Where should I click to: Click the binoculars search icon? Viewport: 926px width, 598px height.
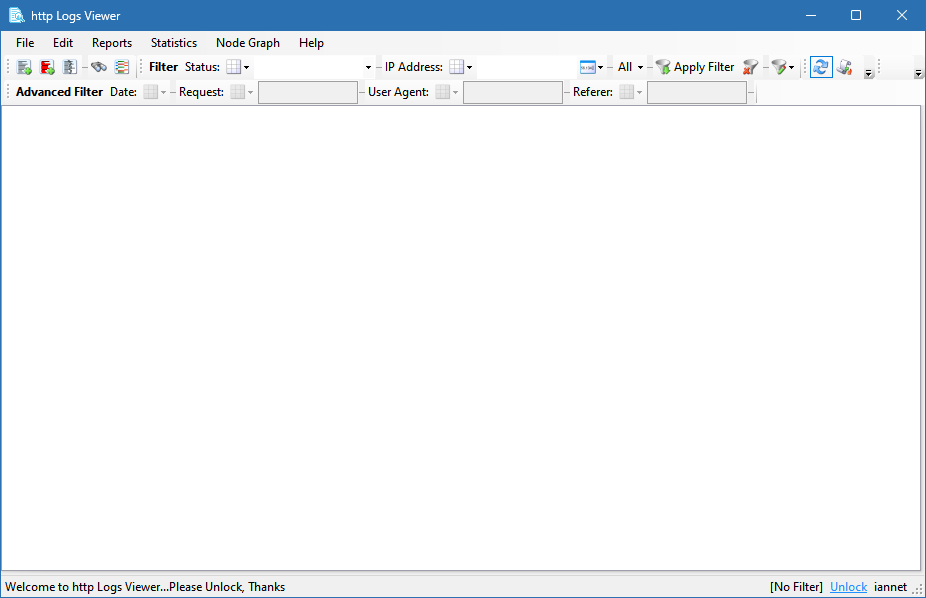[99, 67]
